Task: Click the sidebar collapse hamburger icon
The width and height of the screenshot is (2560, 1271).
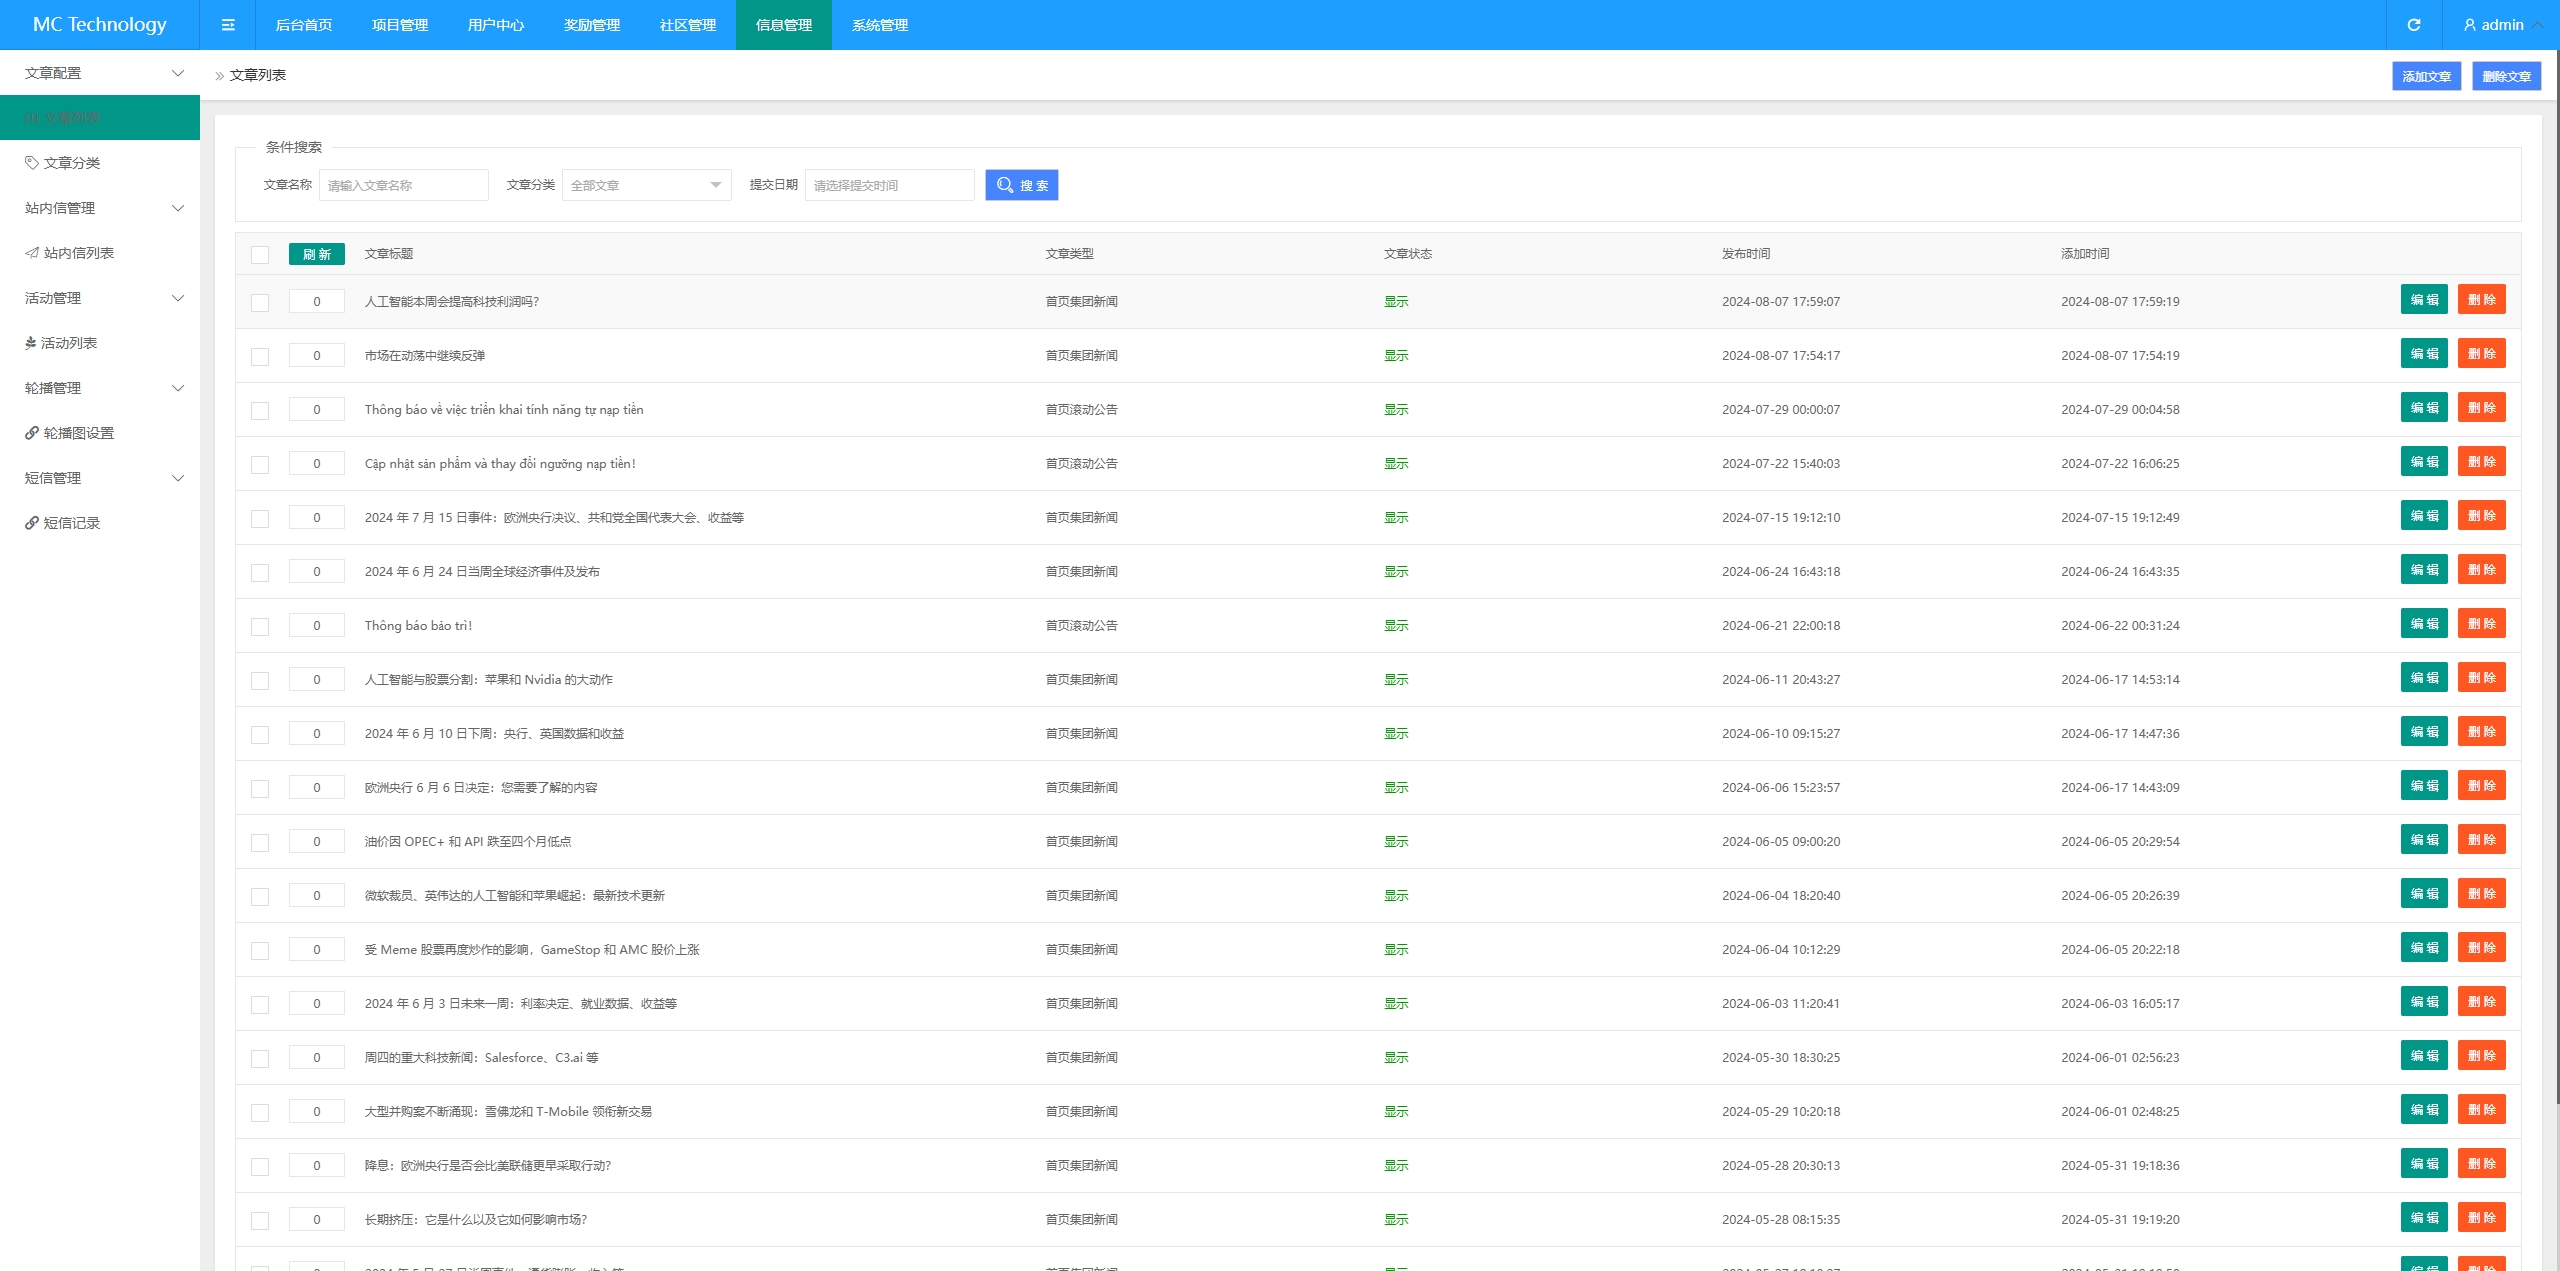Action: click(228, 25)
